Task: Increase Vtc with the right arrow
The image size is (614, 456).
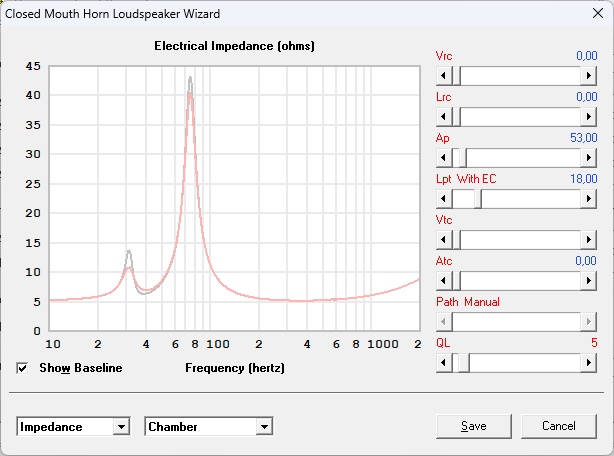Action: (x=588, y=240)
